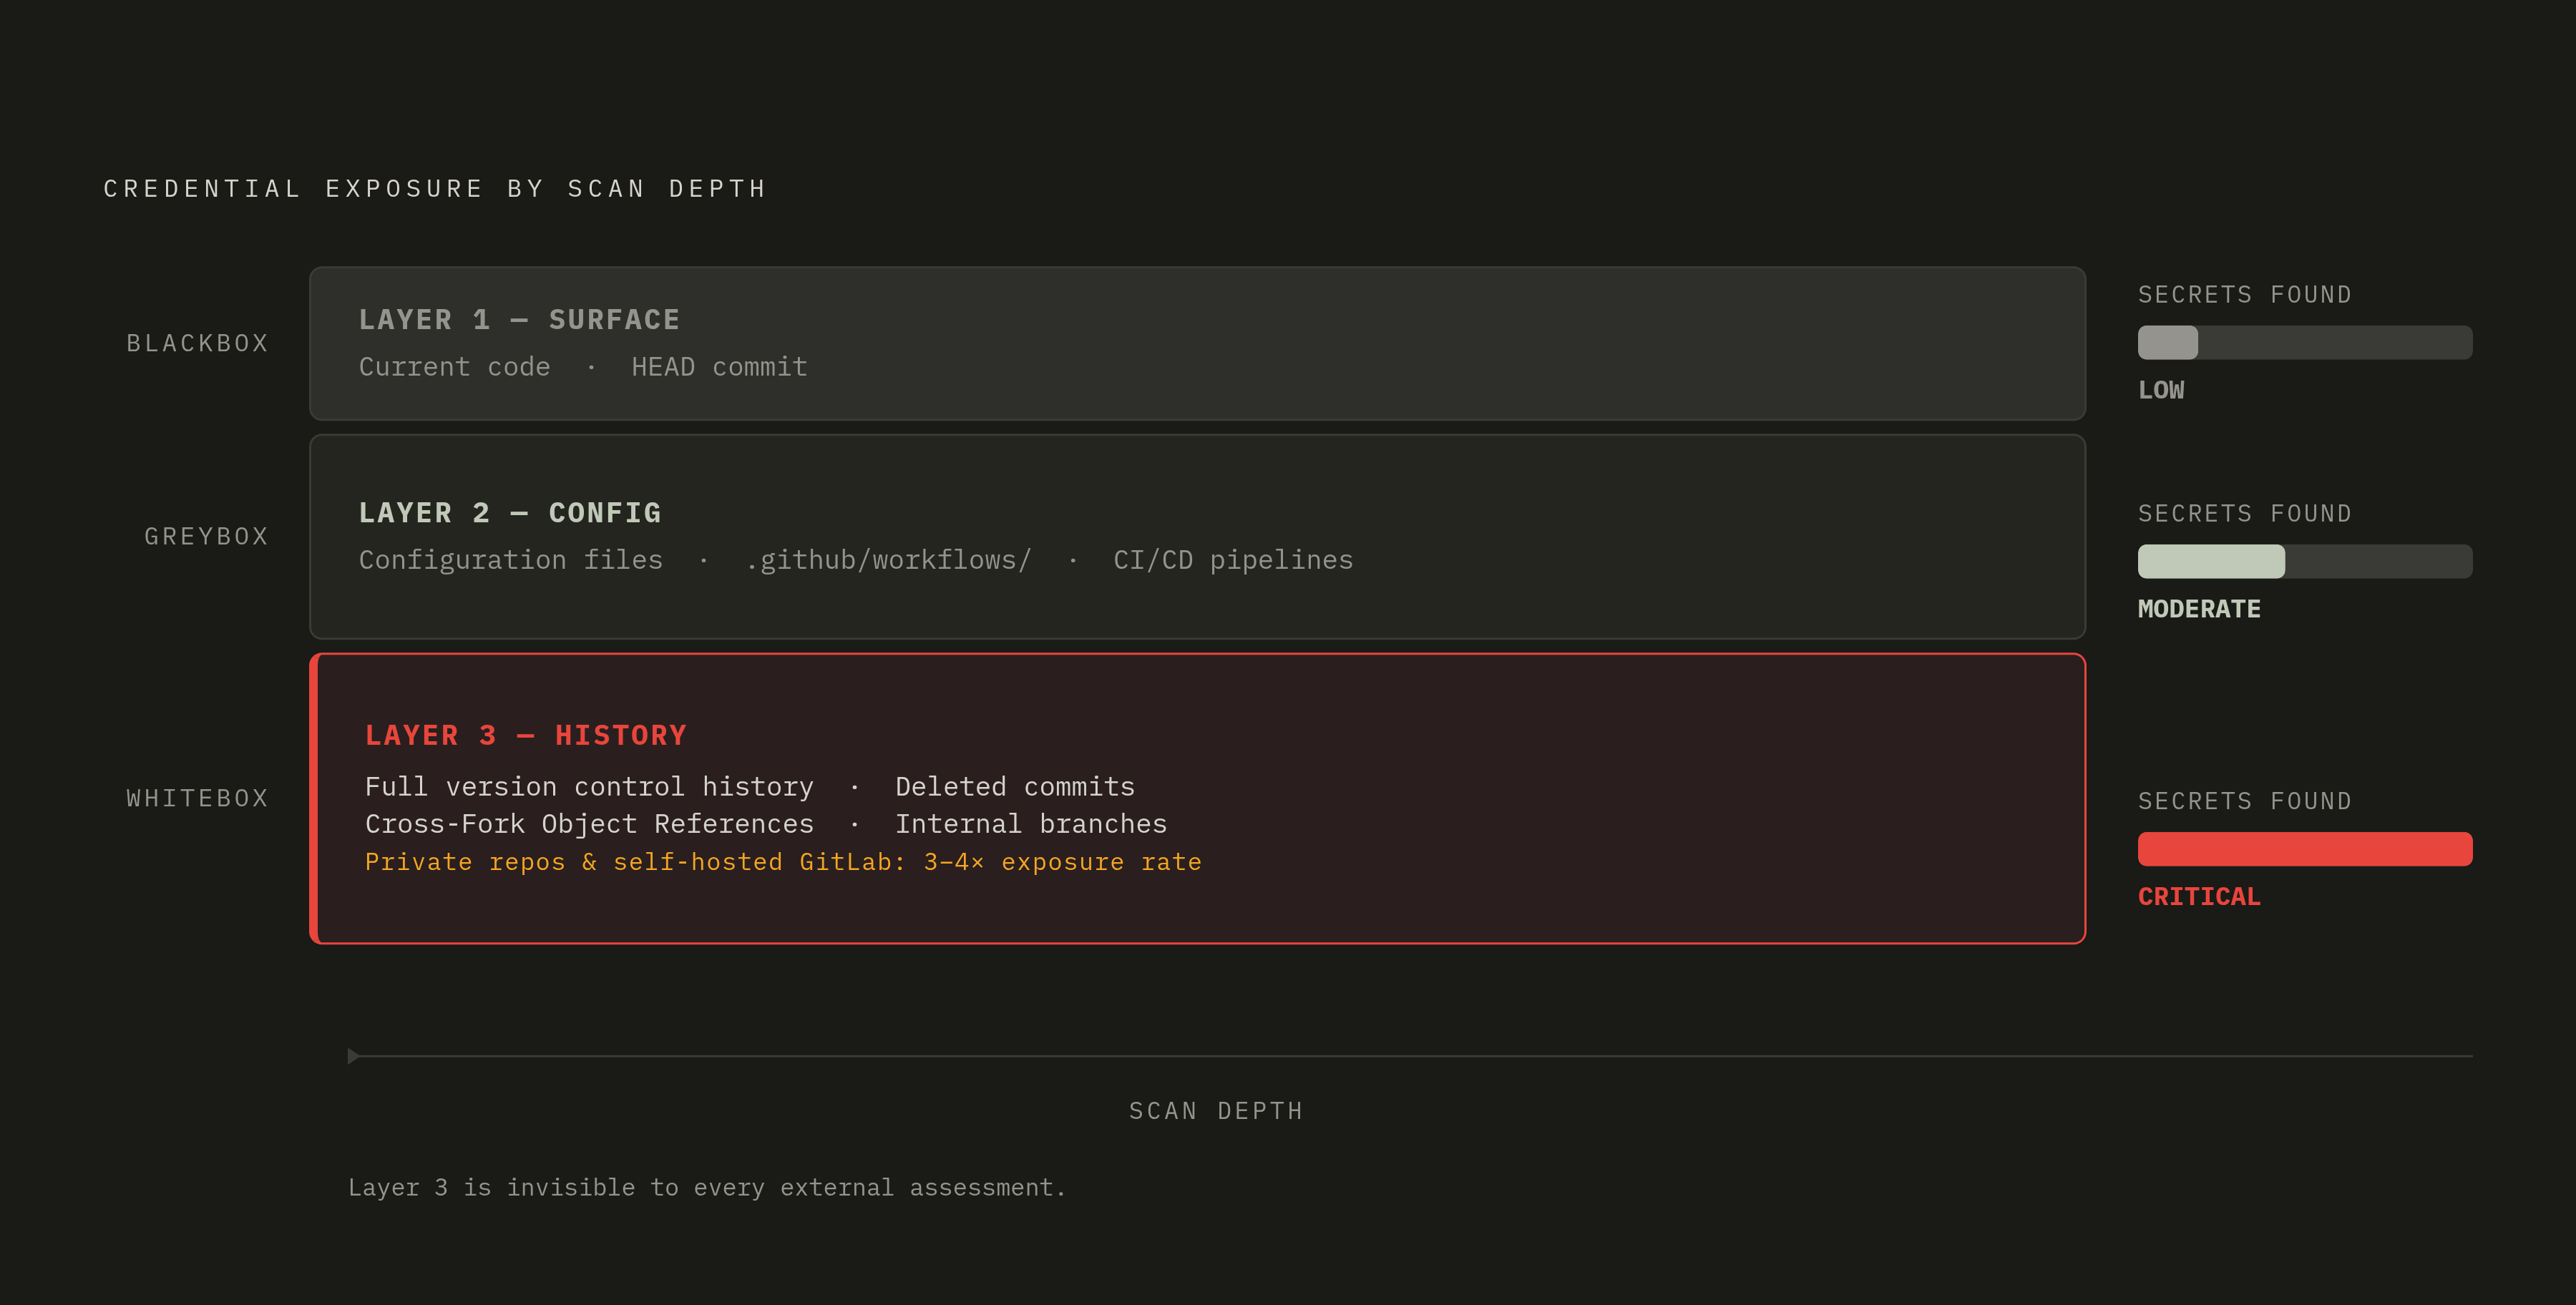The width and height of the screenshot is (2576, 1305).
Task: Select the WHITEBOX label
Action: tap(198, 798)
